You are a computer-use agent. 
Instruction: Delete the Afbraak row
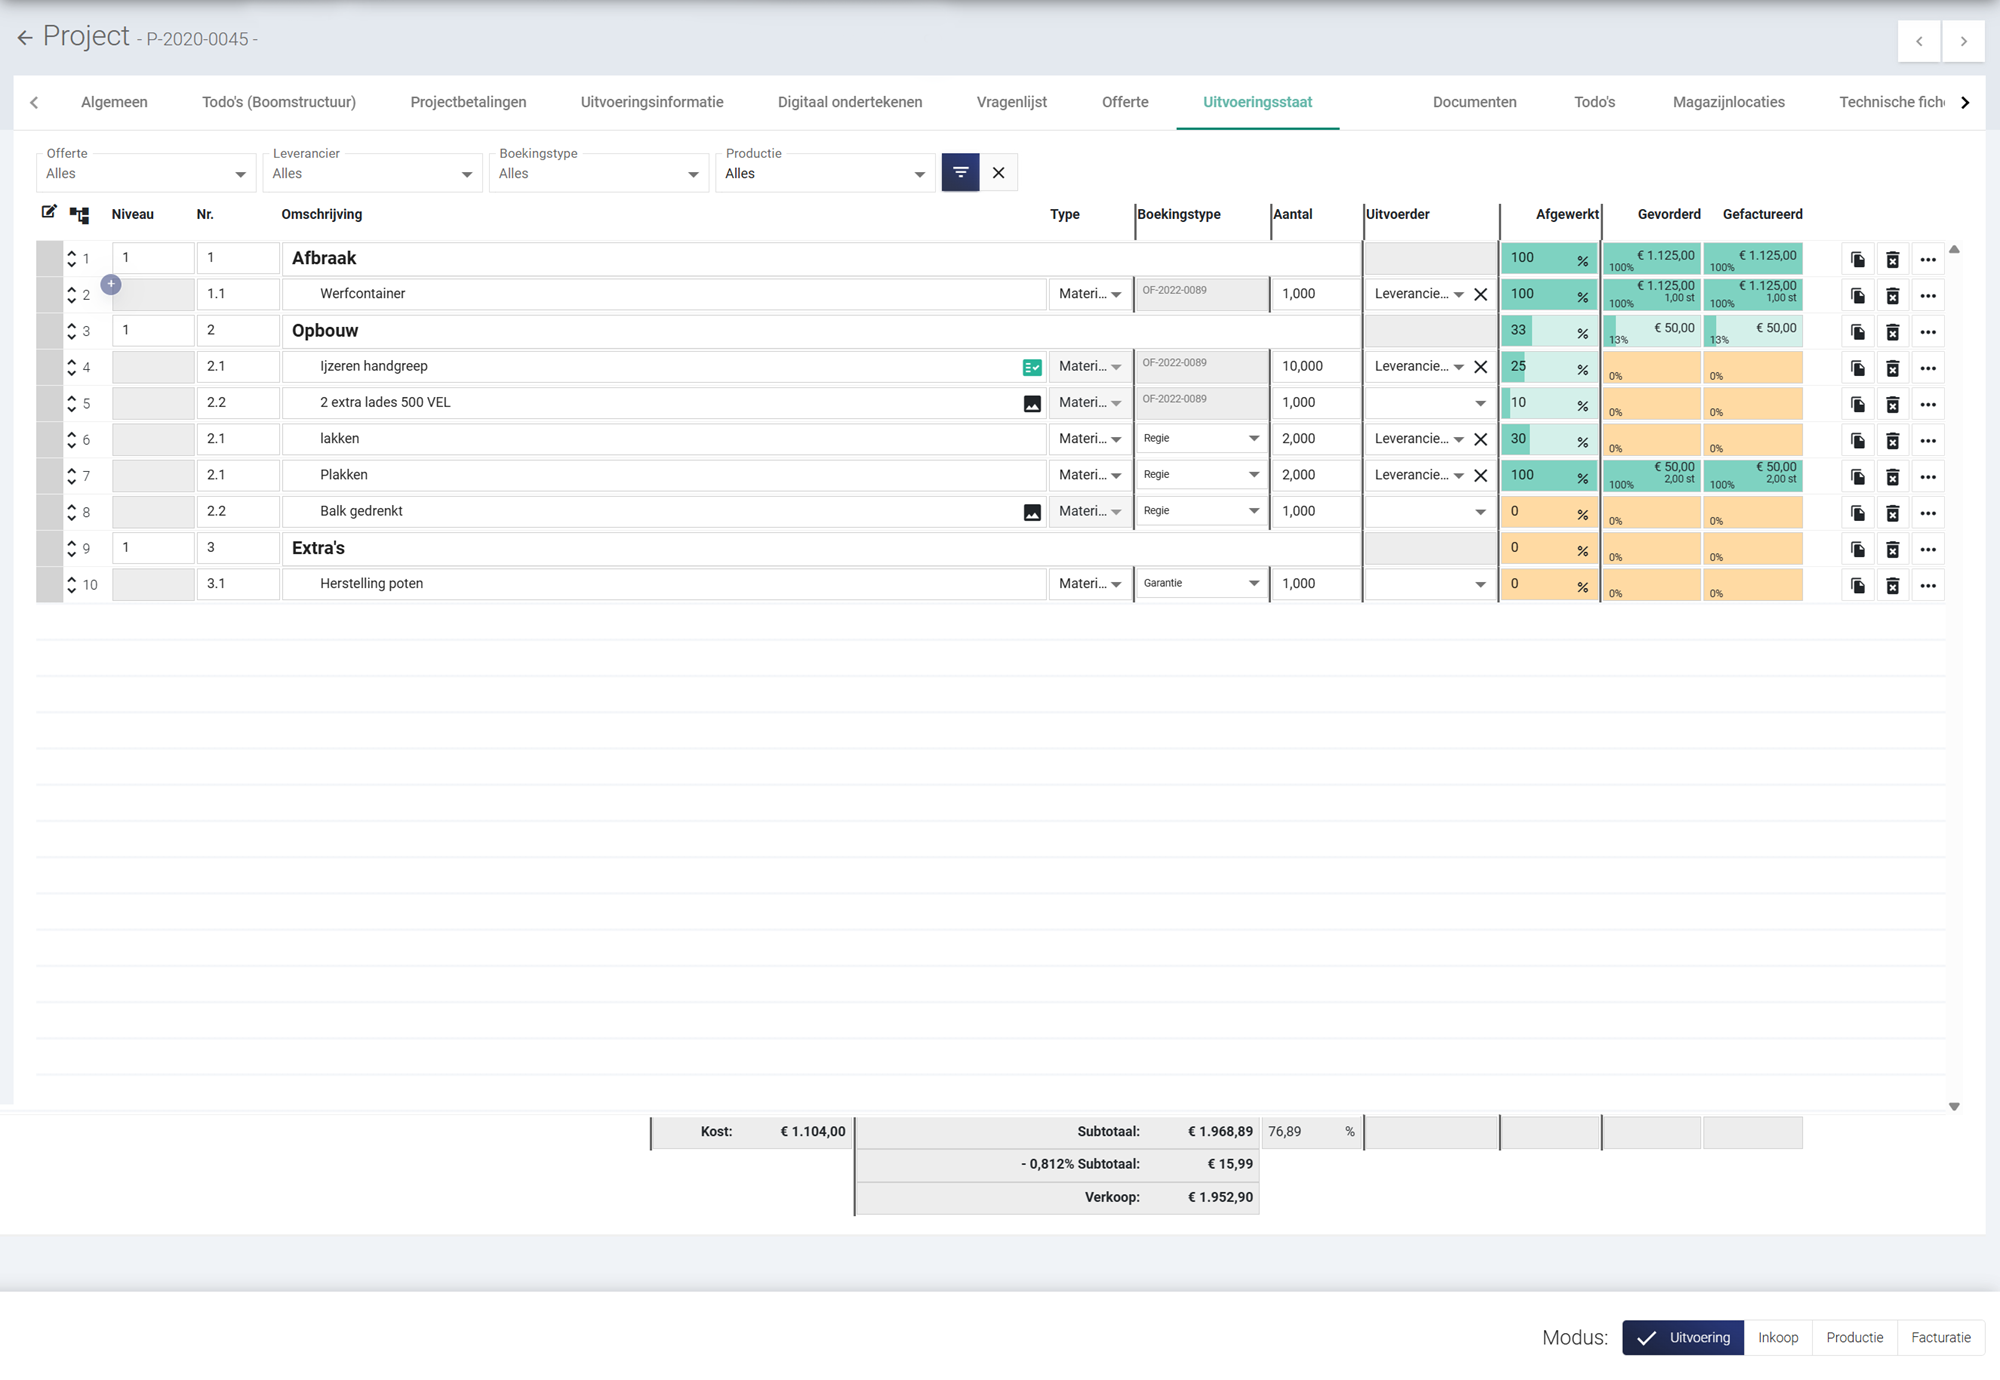tap(1892, 259)
